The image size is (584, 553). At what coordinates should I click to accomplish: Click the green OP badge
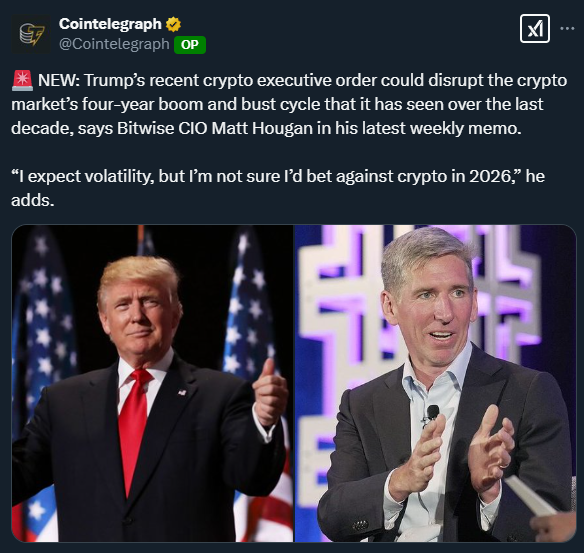point(190,45)
